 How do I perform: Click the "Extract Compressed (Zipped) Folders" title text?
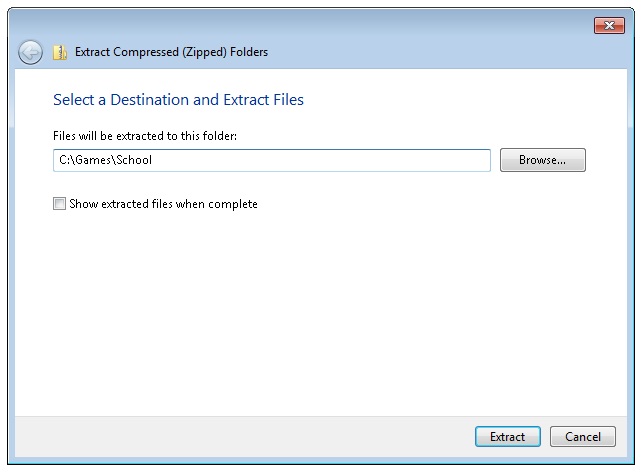tap(171, 52)
